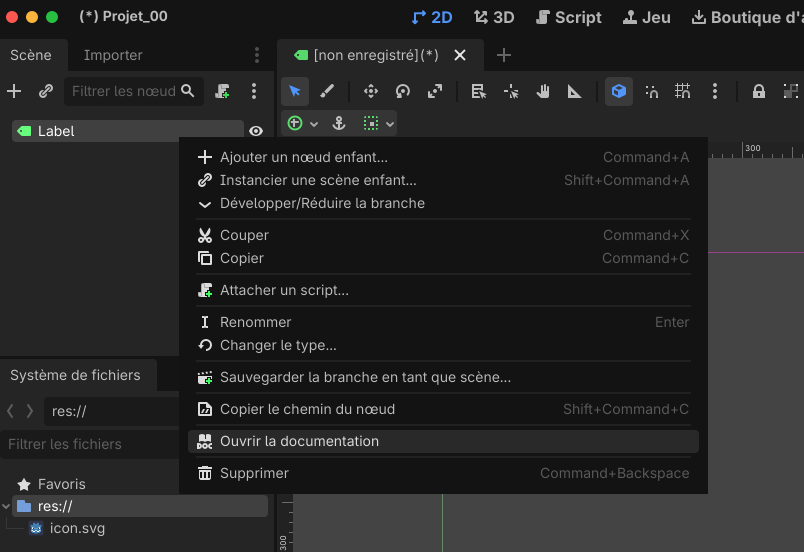Toggle visibility of Label node

pyautogui.click(x=256, y=131)
